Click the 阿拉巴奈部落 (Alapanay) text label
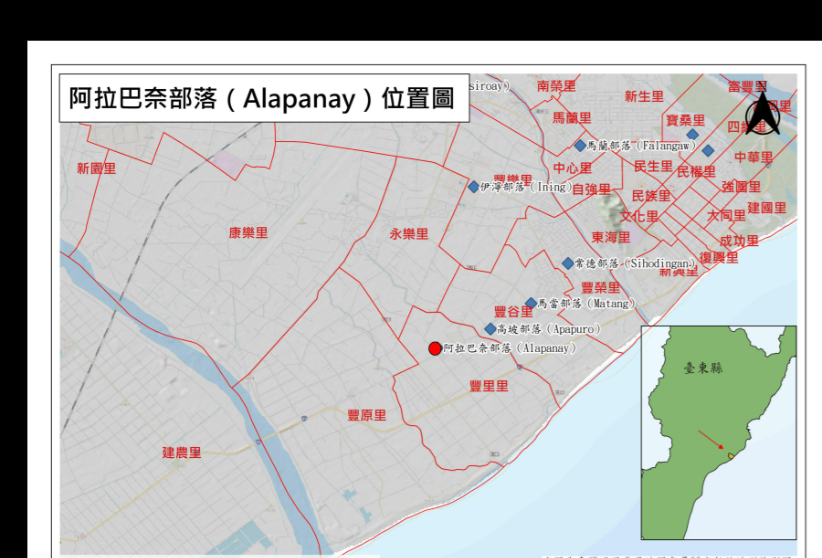 (x=509, y=349)
